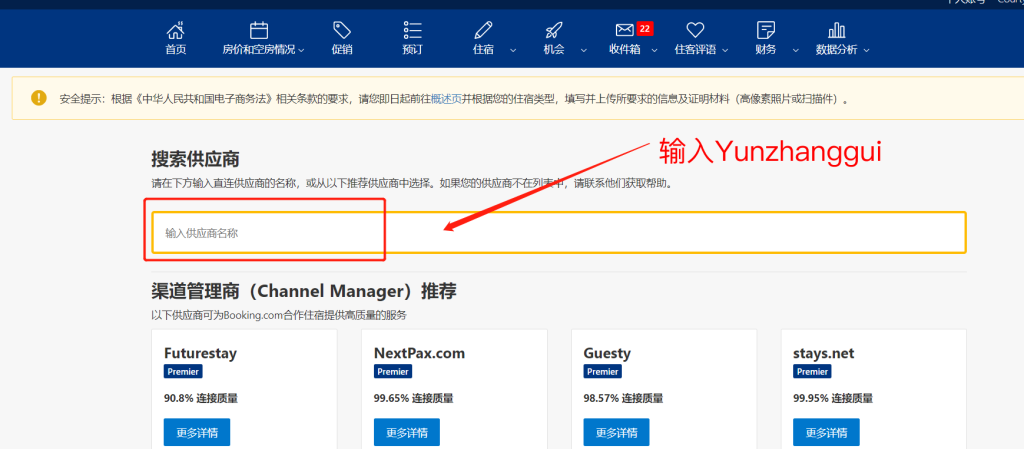Image resolution: width=1024 pixels, height=449 pixels.
Task: Open the 机会 menu item
Action: 554,38
